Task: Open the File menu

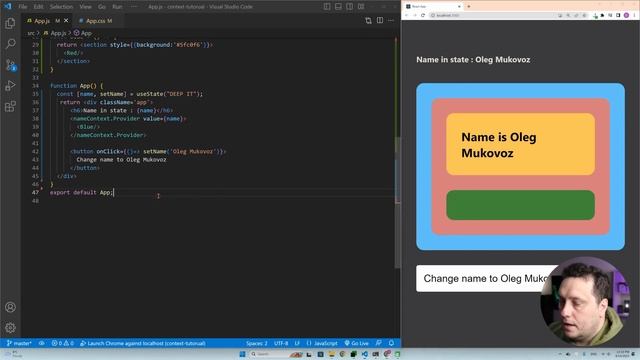Action: (23, 7)
